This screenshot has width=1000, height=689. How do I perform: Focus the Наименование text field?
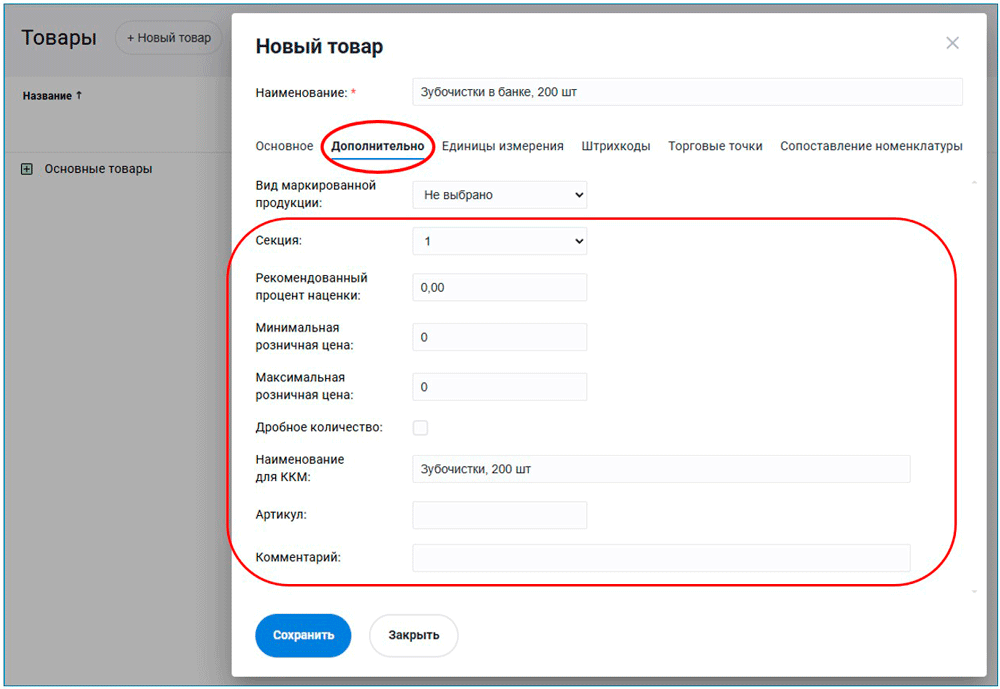click(686, 92)
